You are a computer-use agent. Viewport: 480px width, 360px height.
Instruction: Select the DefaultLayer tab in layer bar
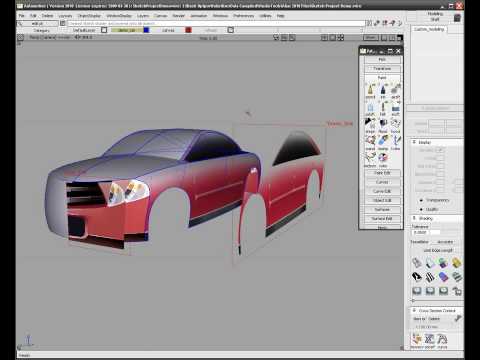tap(84, 30)
